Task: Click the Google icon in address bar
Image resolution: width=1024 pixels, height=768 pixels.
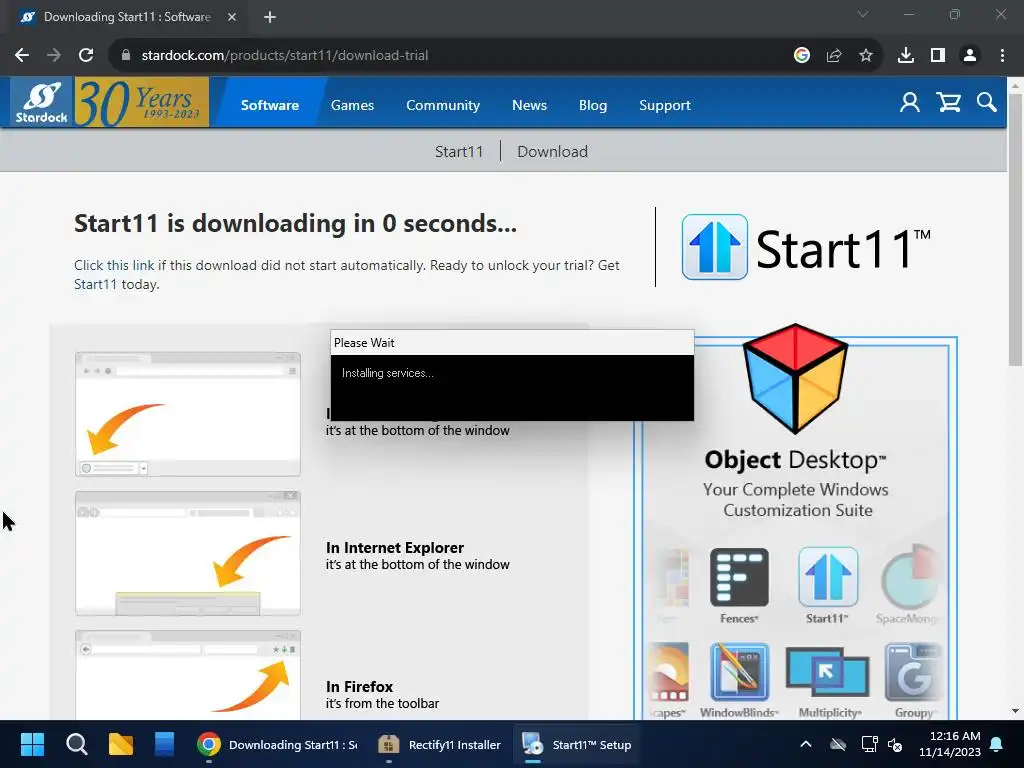Action: (x=802, y=56)
